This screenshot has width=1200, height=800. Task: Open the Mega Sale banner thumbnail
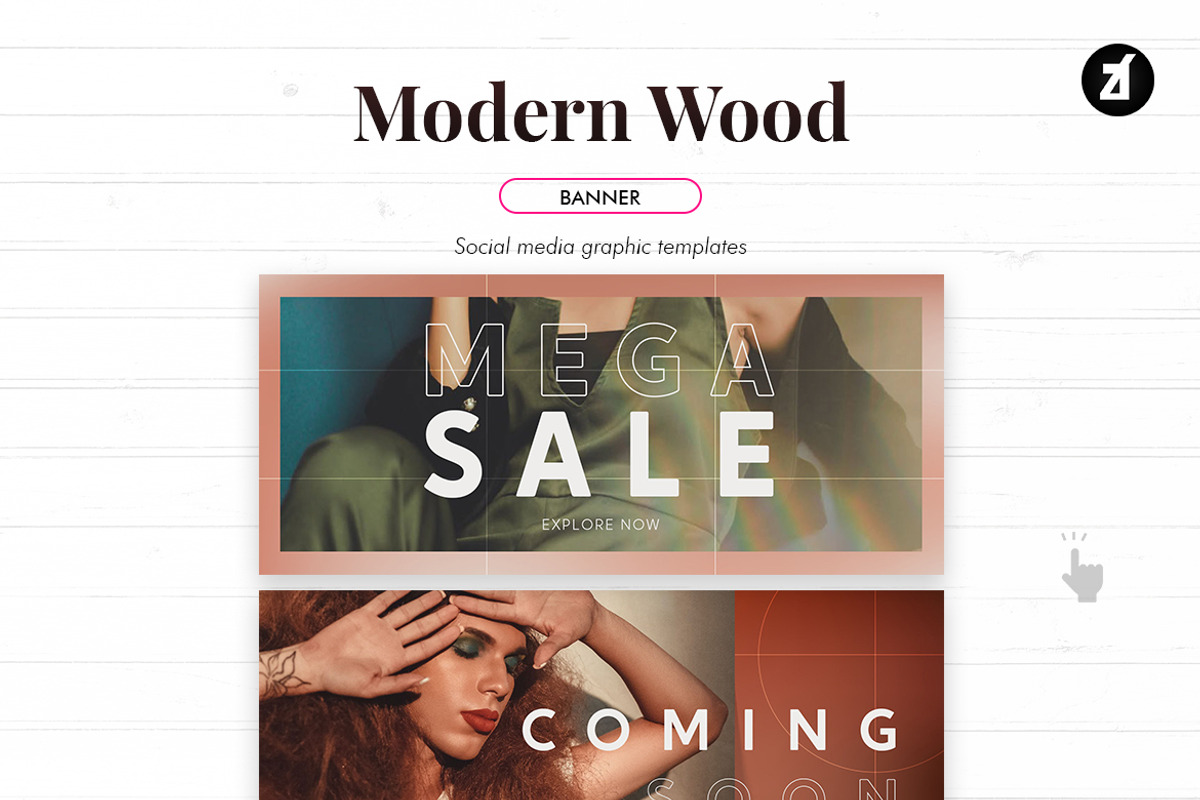pyautogui.click(x=601, y=424)
